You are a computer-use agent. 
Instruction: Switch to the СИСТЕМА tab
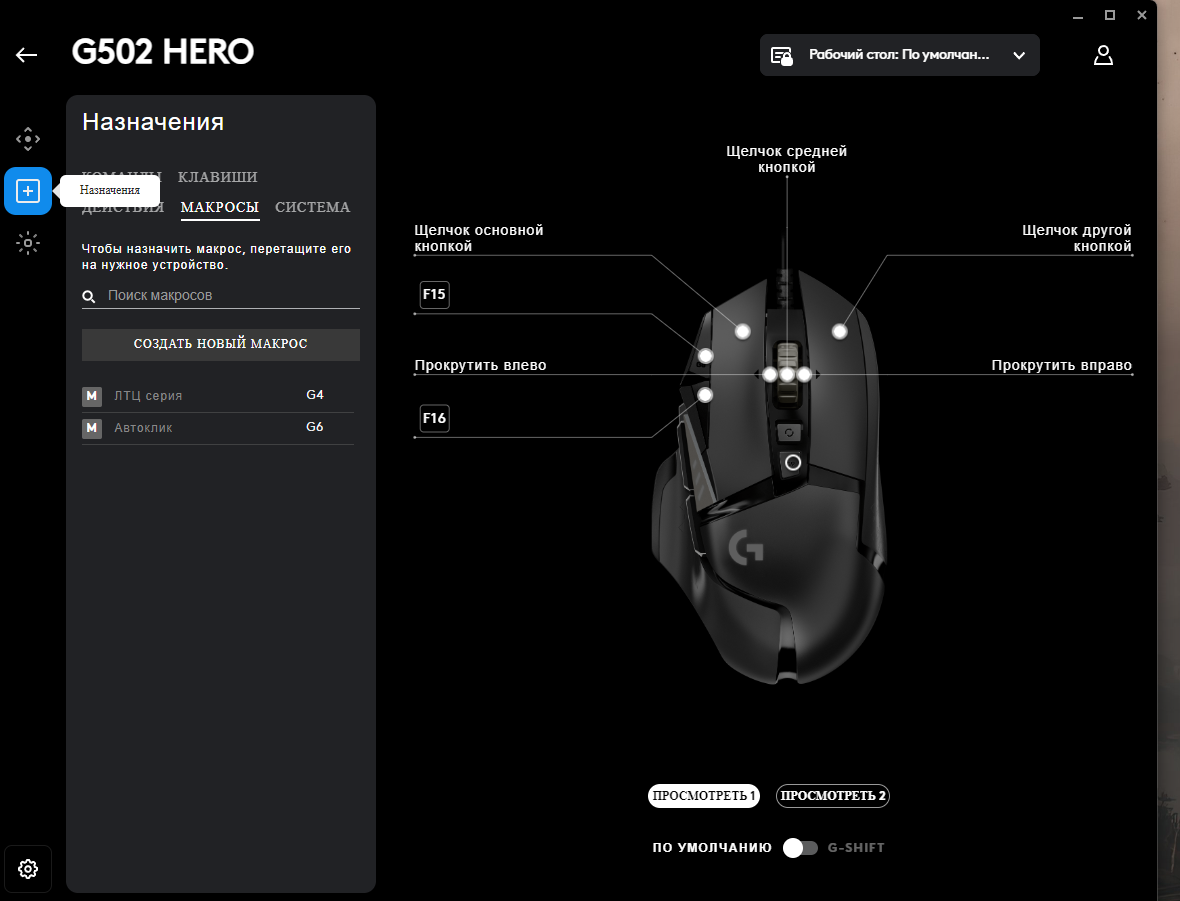click(x=312, y=208)
